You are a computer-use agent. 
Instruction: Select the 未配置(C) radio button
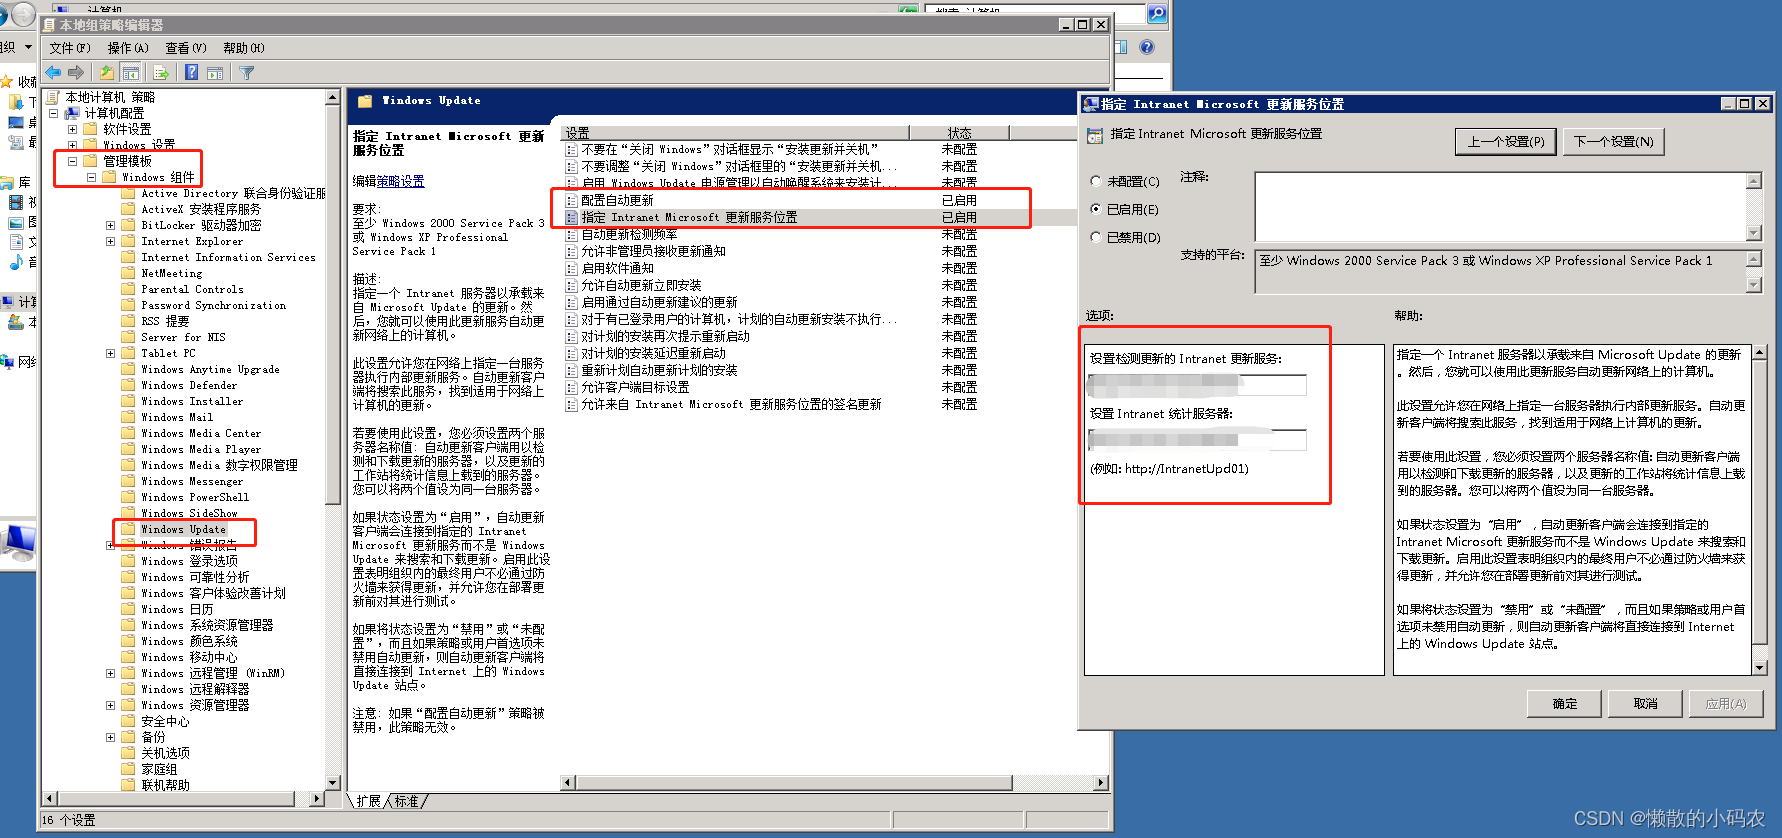pyautogui.click(x=1096, y=182)
